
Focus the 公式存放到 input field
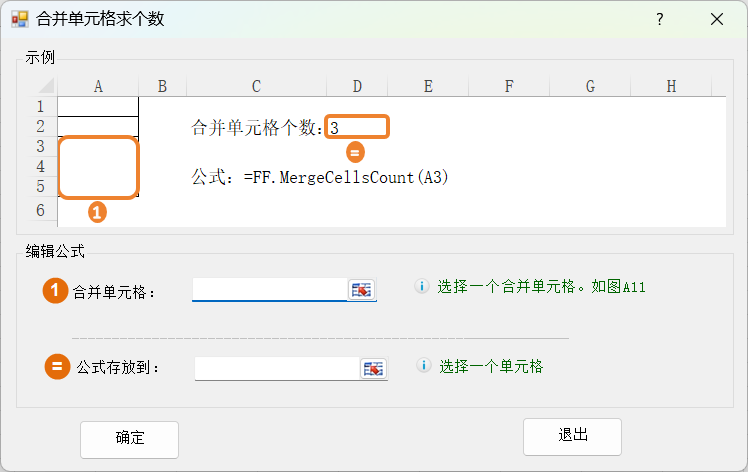tap(277, 368)
